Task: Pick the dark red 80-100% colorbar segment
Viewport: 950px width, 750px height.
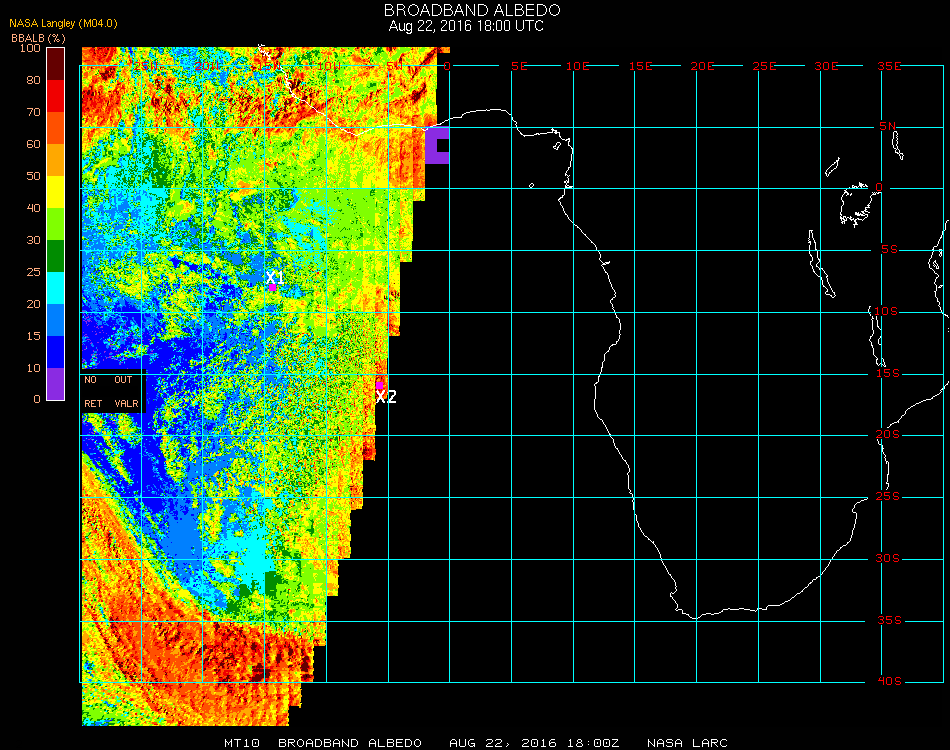Action: tap(56, 63)
